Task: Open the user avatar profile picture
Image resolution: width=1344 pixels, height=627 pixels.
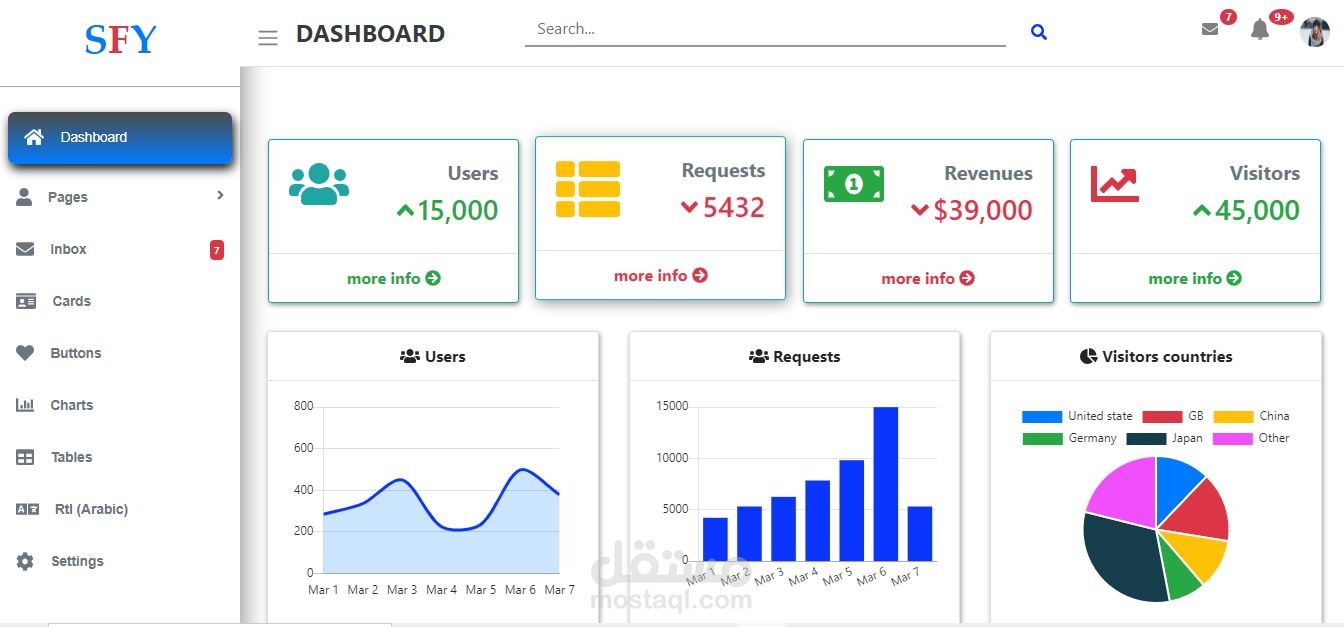Action: [1315, 32]
